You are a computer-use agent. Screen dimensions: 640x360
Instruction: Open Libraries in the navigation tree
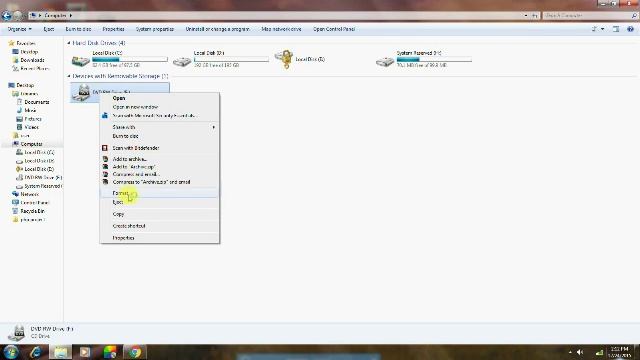point(29,94)
